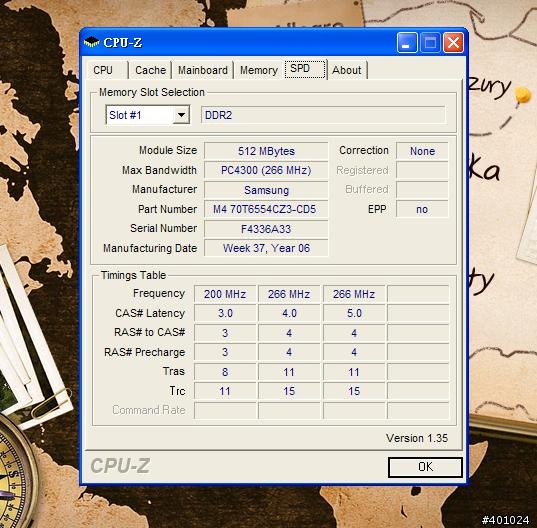This screenshot has width=537, height=528.
Task: Click the Module Size label
Action: pos(168,150)
